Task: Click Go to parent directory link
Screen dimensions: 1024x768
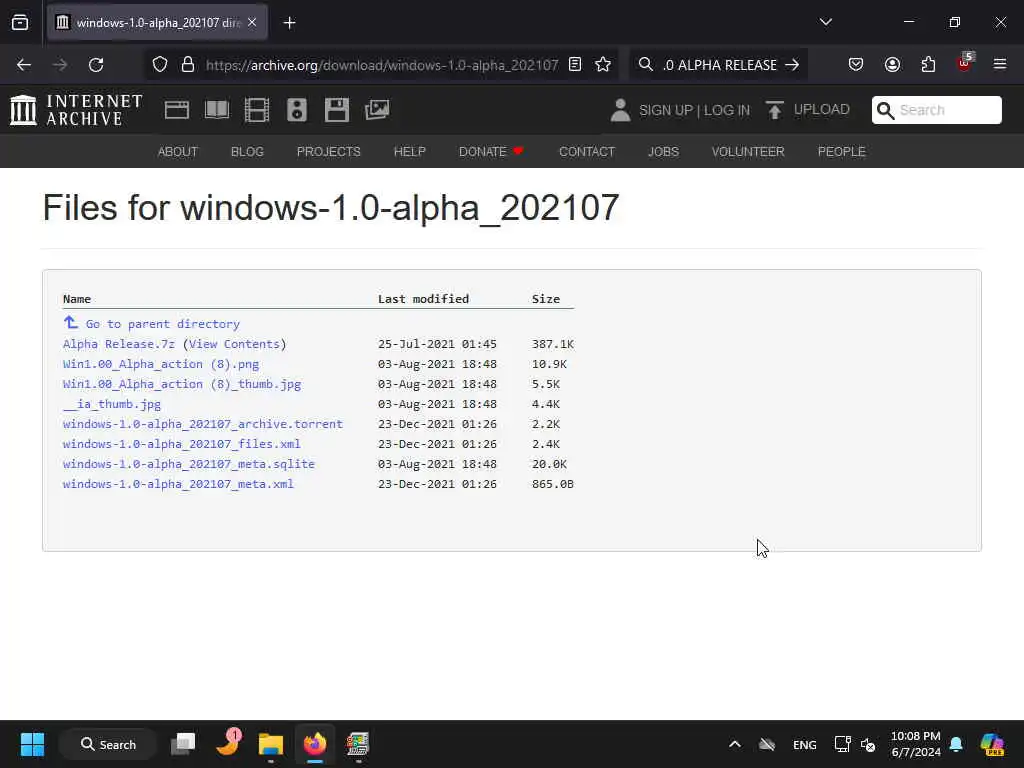Action: click(163, 324)
